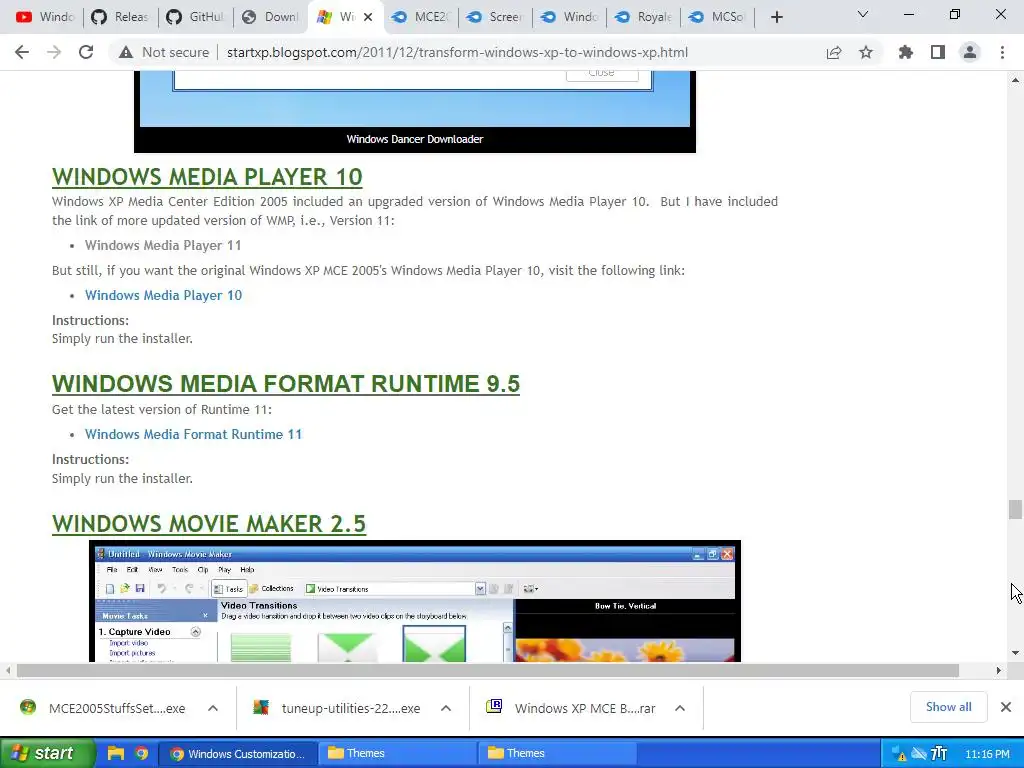Click the horizontal scroll right arrow
This screenshot has height=768, width=1024.
[x=999, y=671]
